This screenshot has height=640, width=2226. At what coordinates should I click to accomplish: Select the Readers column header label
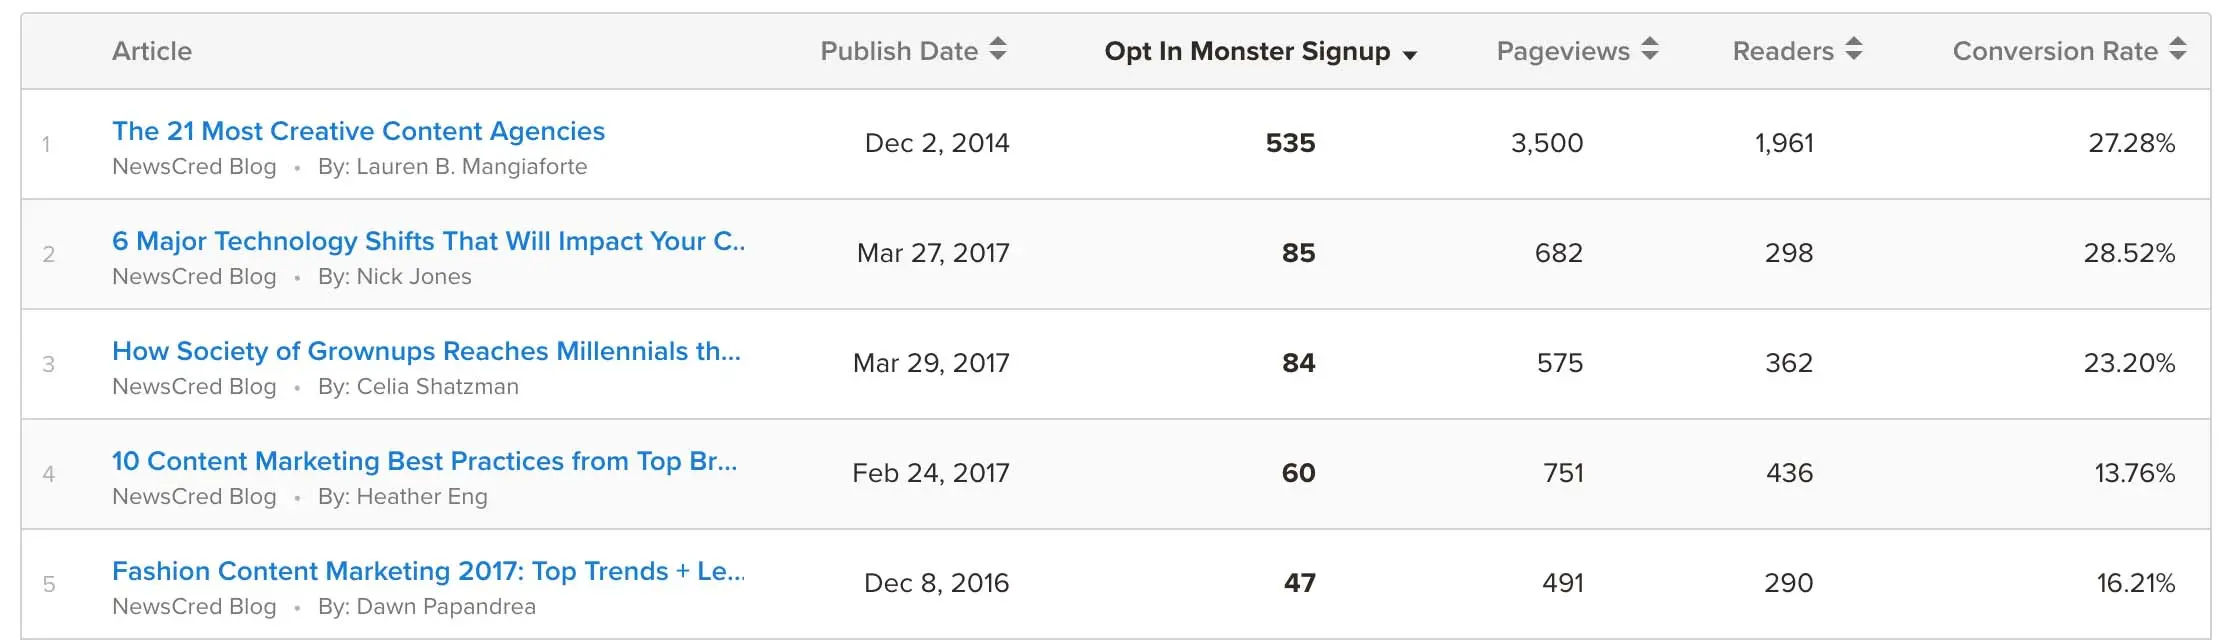point(1783,51)
